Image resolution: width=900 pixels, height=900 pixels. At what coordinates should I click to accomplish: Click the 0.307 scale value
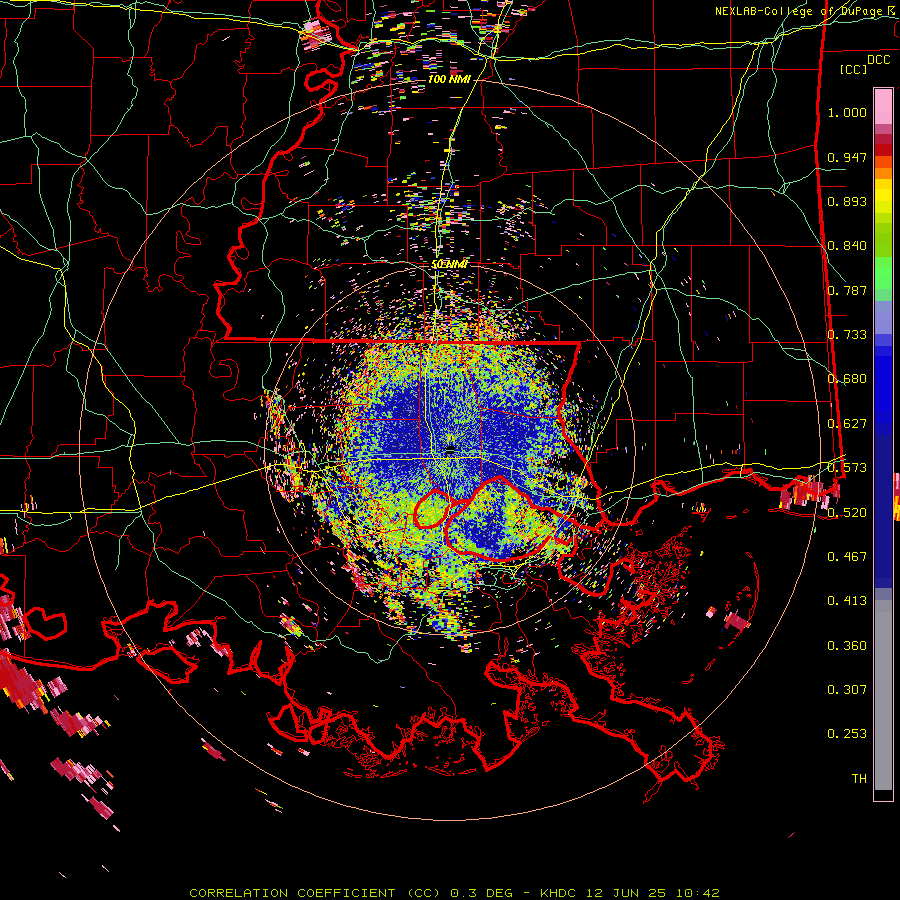pos(847,690)
